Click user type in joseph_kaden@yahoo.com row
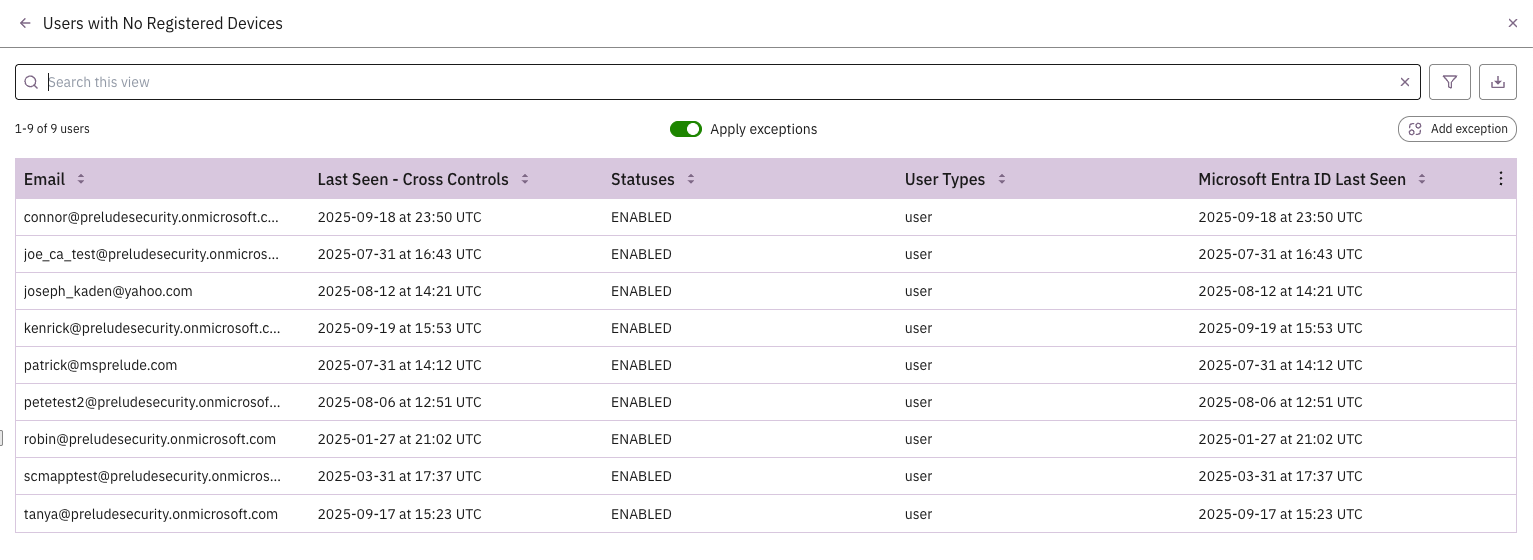The image size is (1533, 560). (x=918, y=291)
